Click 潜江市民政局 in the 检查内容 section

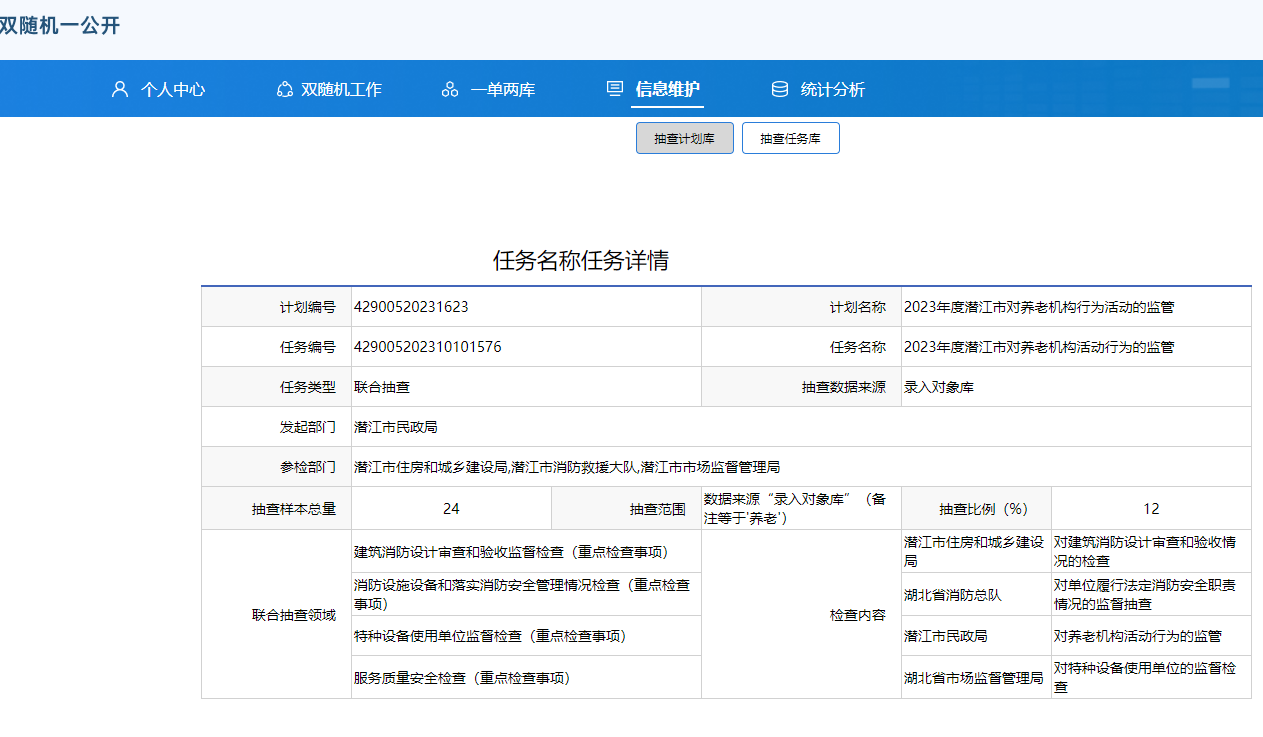[x=946, y=636]
